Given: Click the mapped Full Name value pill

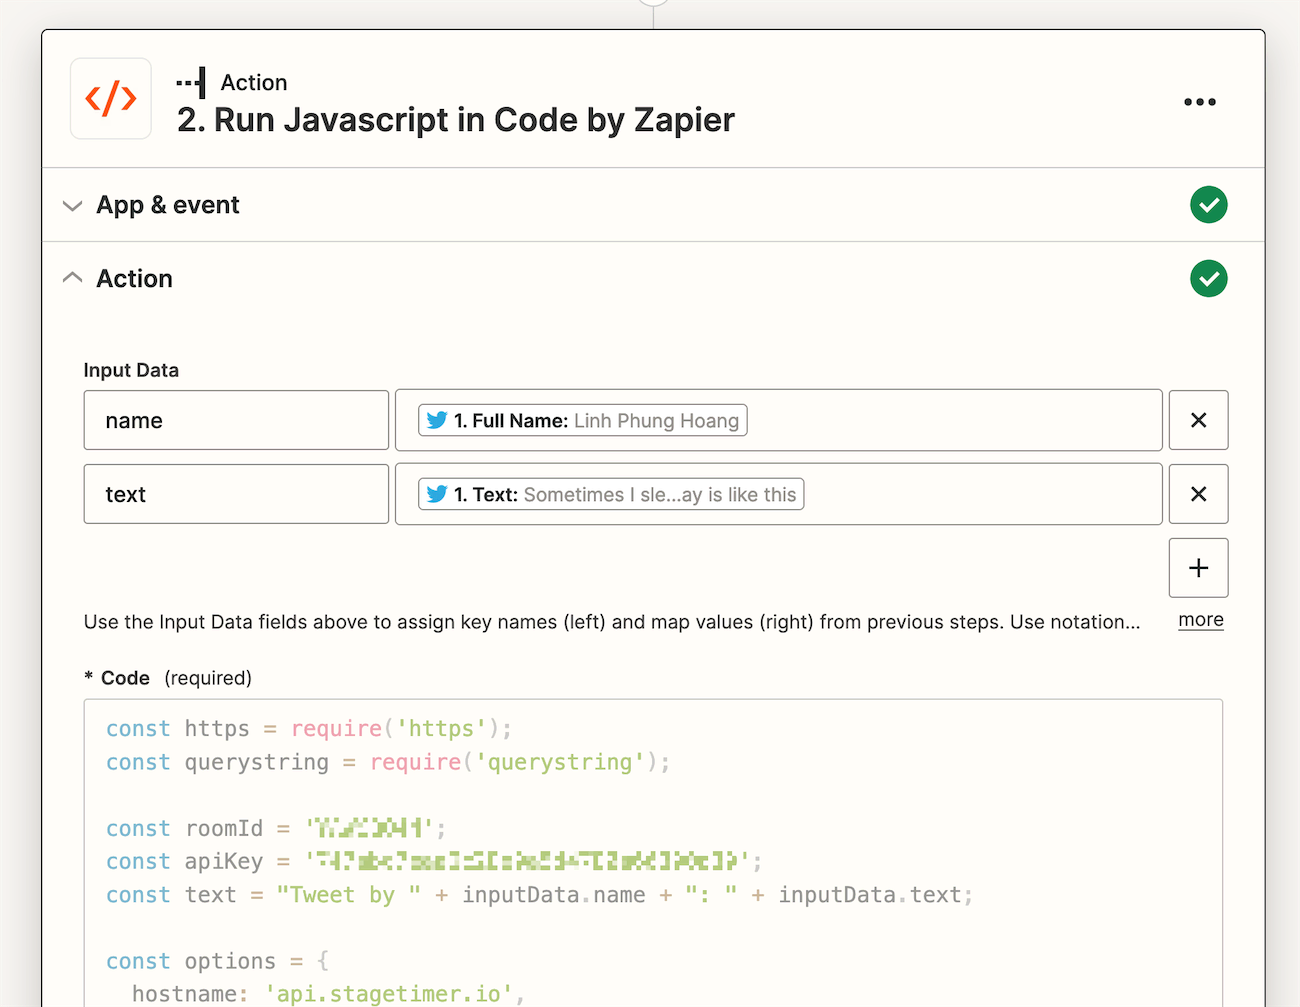Looking at the screenshot, I should tap(581, 420).
